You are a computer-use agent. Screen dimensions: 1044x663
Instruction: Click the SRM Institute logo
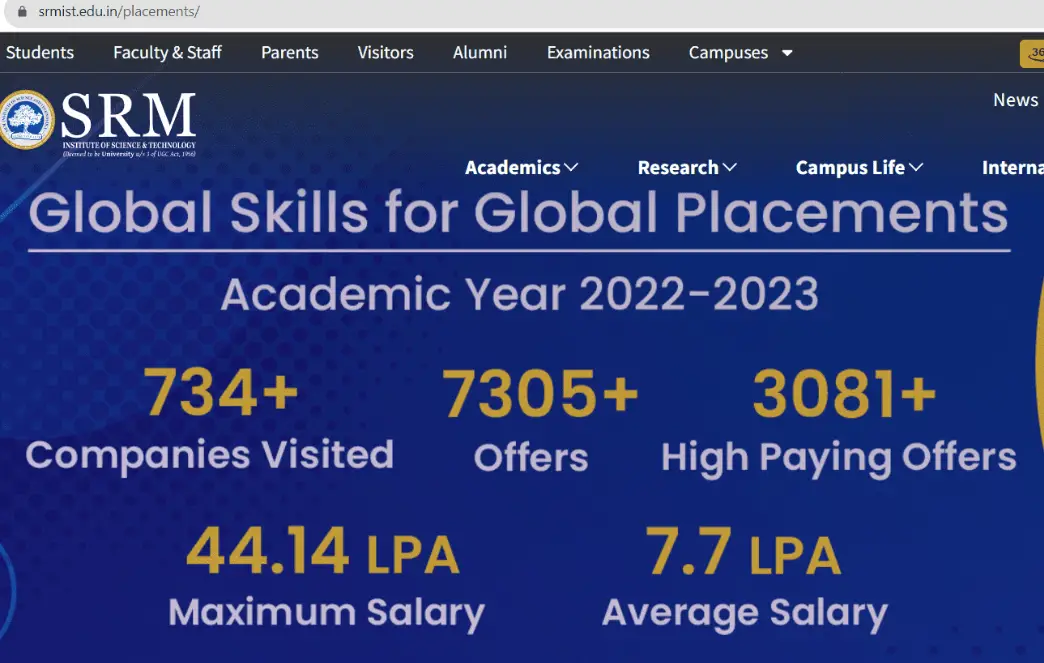(x=98, y=124)
